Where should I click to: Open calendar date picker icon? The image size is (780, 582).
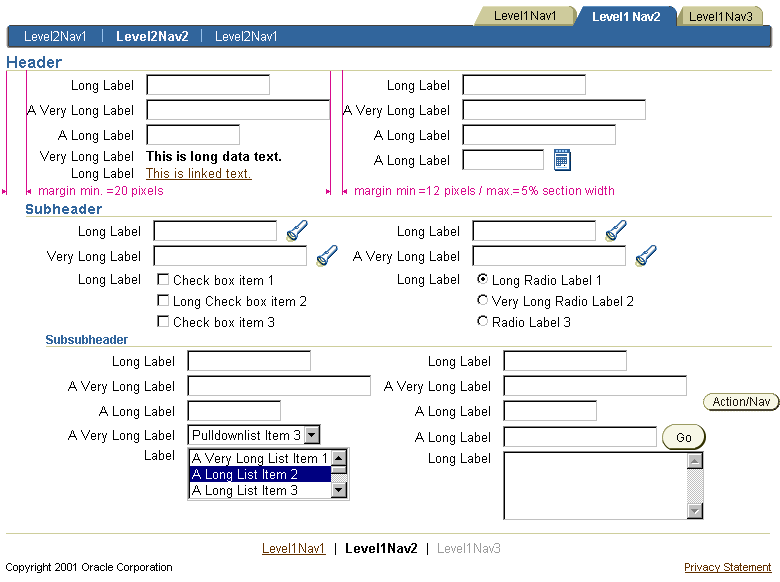click(x=562, y=160)
